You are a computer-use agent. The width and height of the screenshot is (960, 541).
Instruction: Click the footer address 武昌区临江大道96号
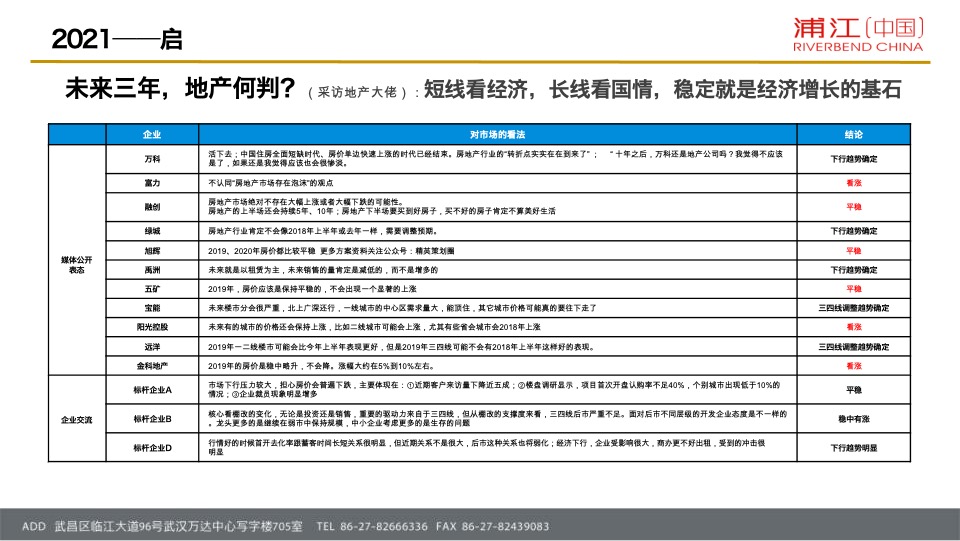click(x=108, y=526)
